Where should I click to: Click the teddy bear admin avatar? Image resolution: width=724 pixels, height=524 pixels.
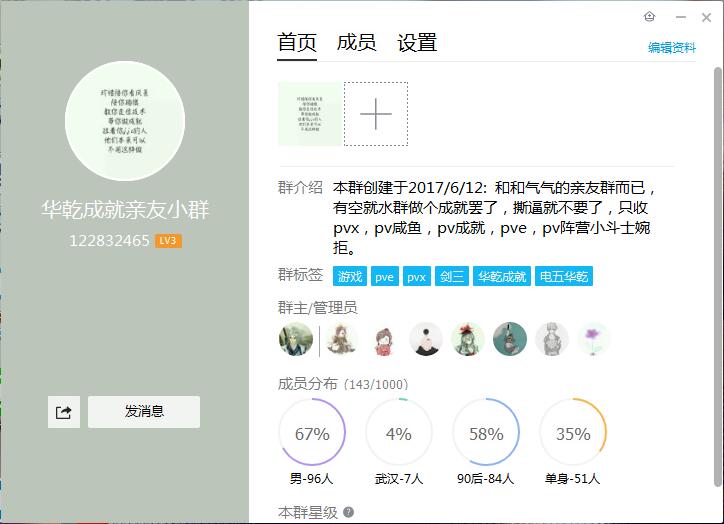pos(341,339)
